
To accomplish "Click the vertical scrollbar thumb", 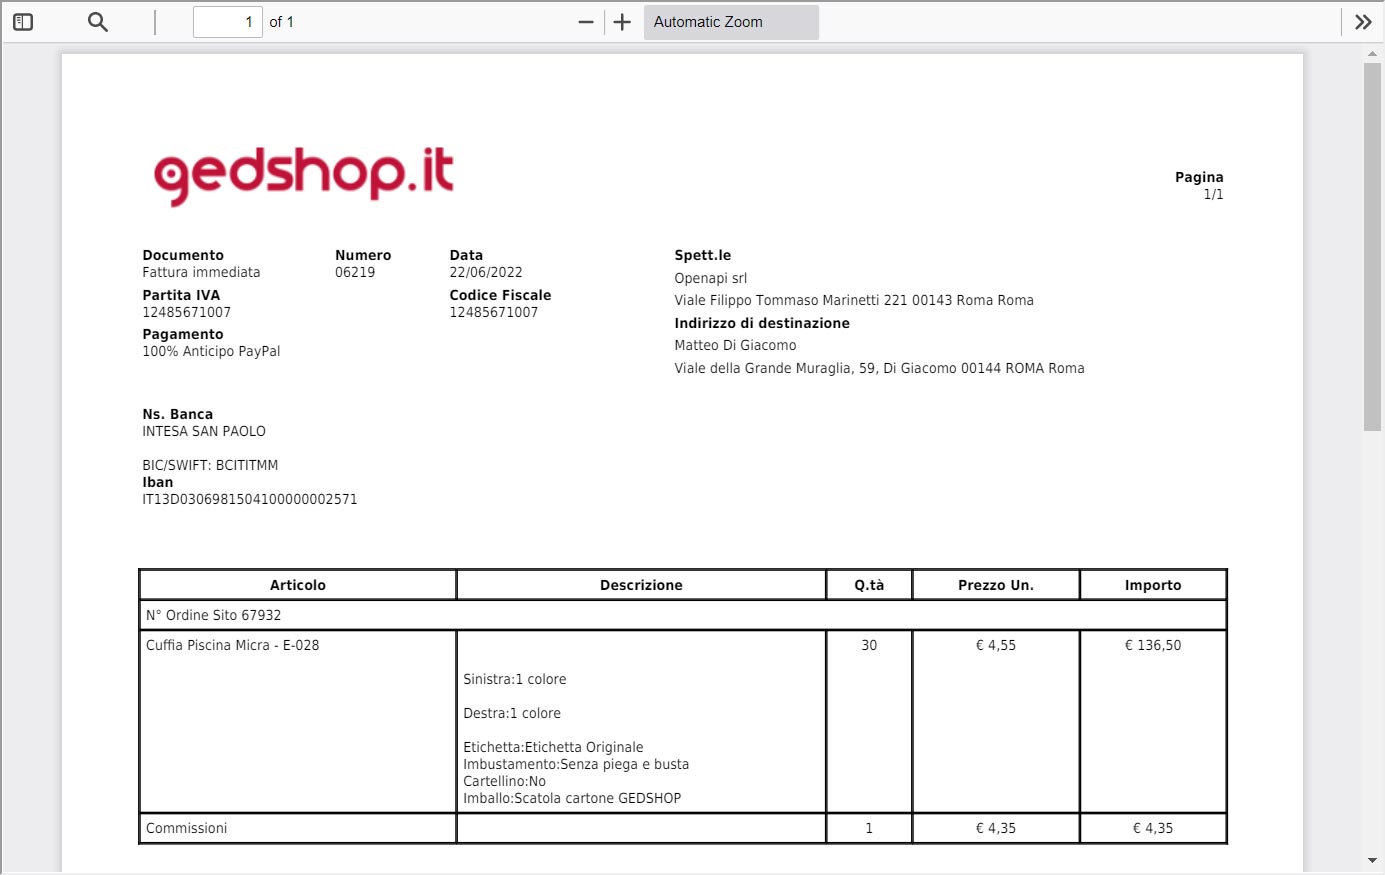I will (x=1372, y=246).
